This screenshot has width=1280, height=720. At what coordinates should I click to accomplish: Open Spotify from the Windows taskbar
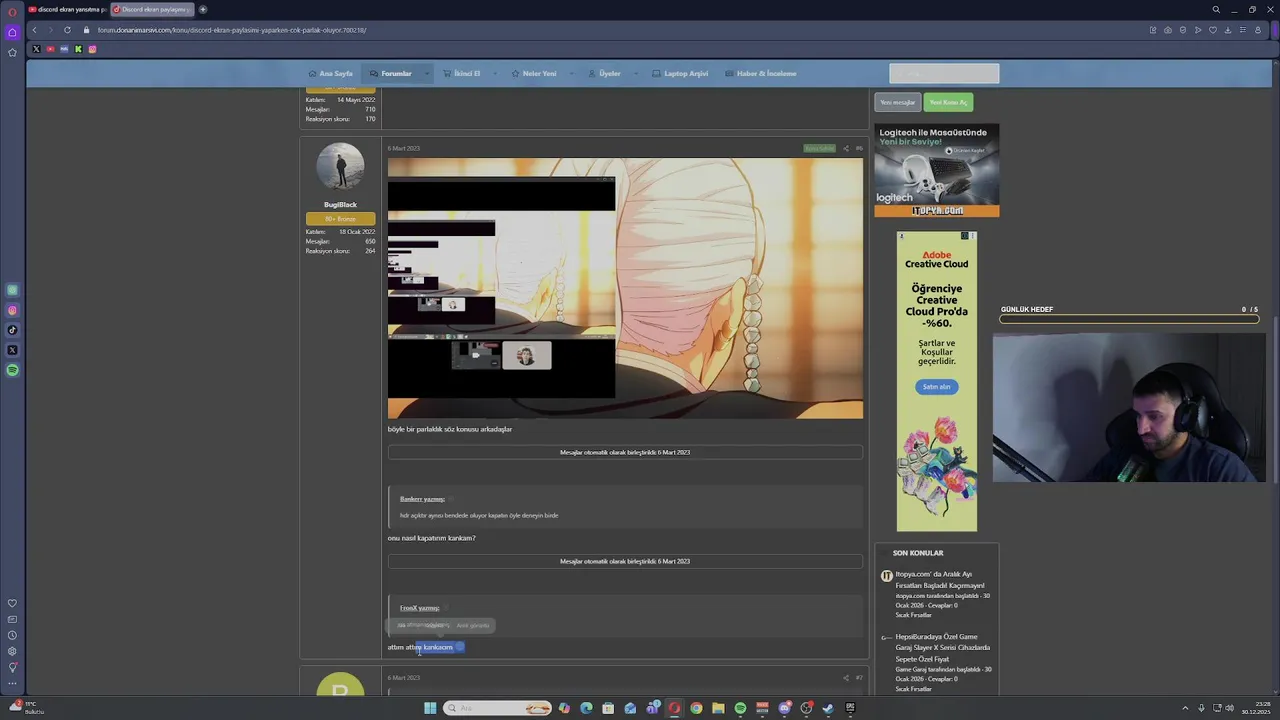pos(740,708)
